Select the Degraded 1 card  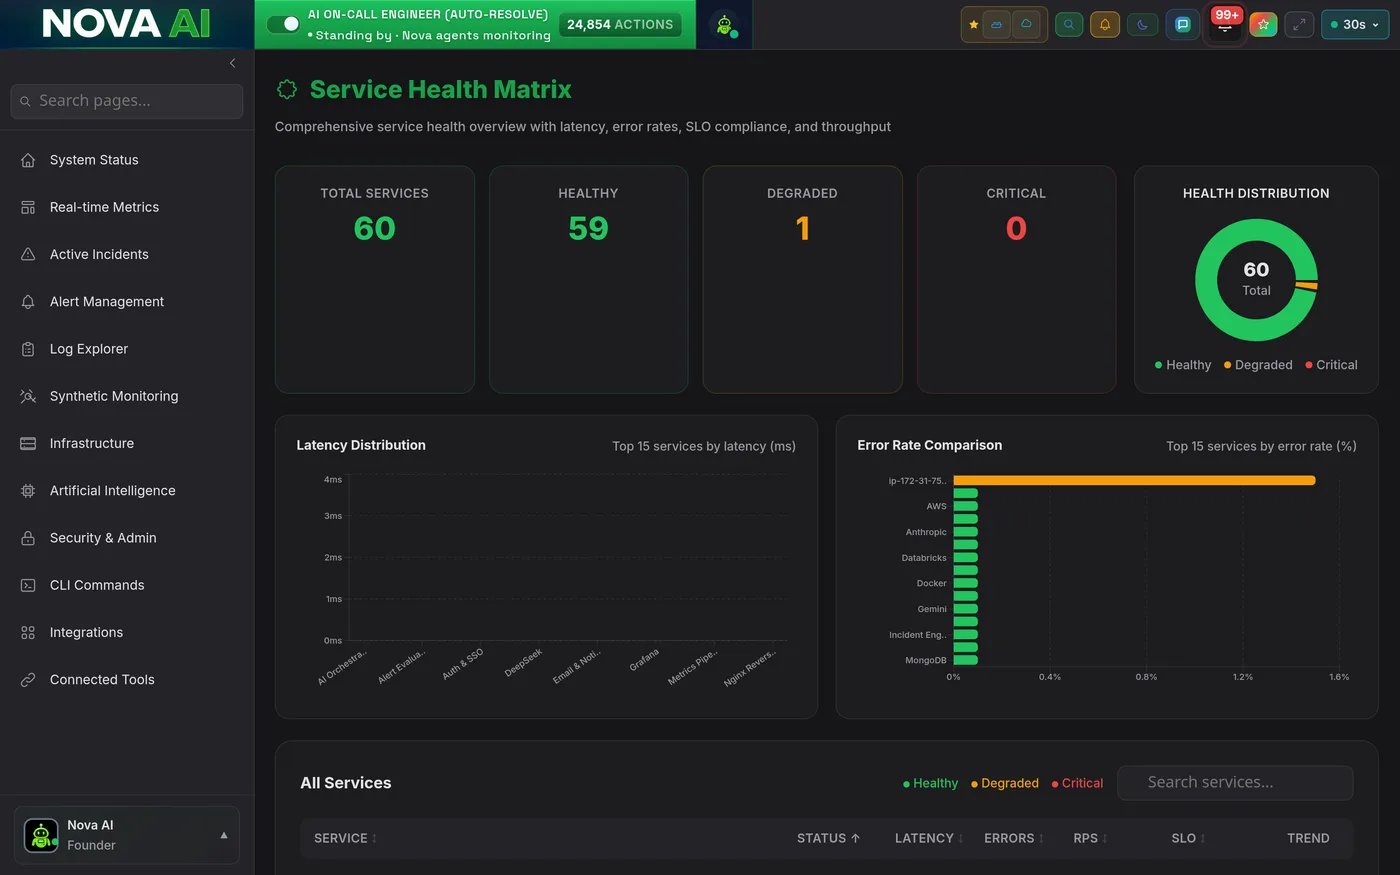pyautogui.click(x=802, y=279)
